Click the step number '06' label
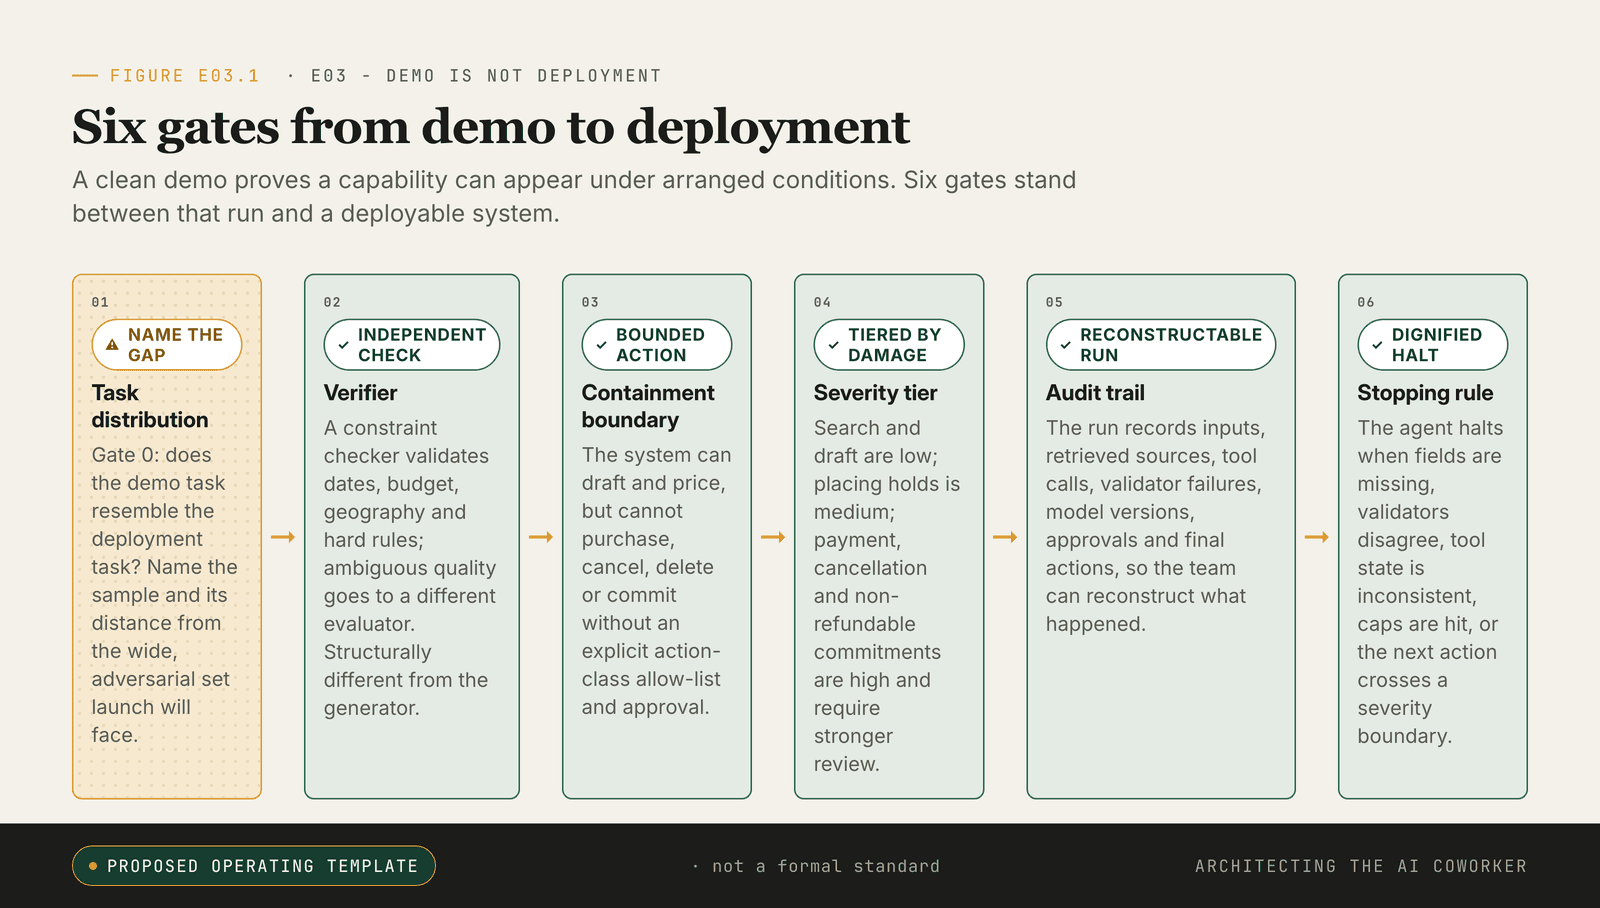Image resolution: width=1600 pixels, height=908 pixels. tap(1366, 302)
